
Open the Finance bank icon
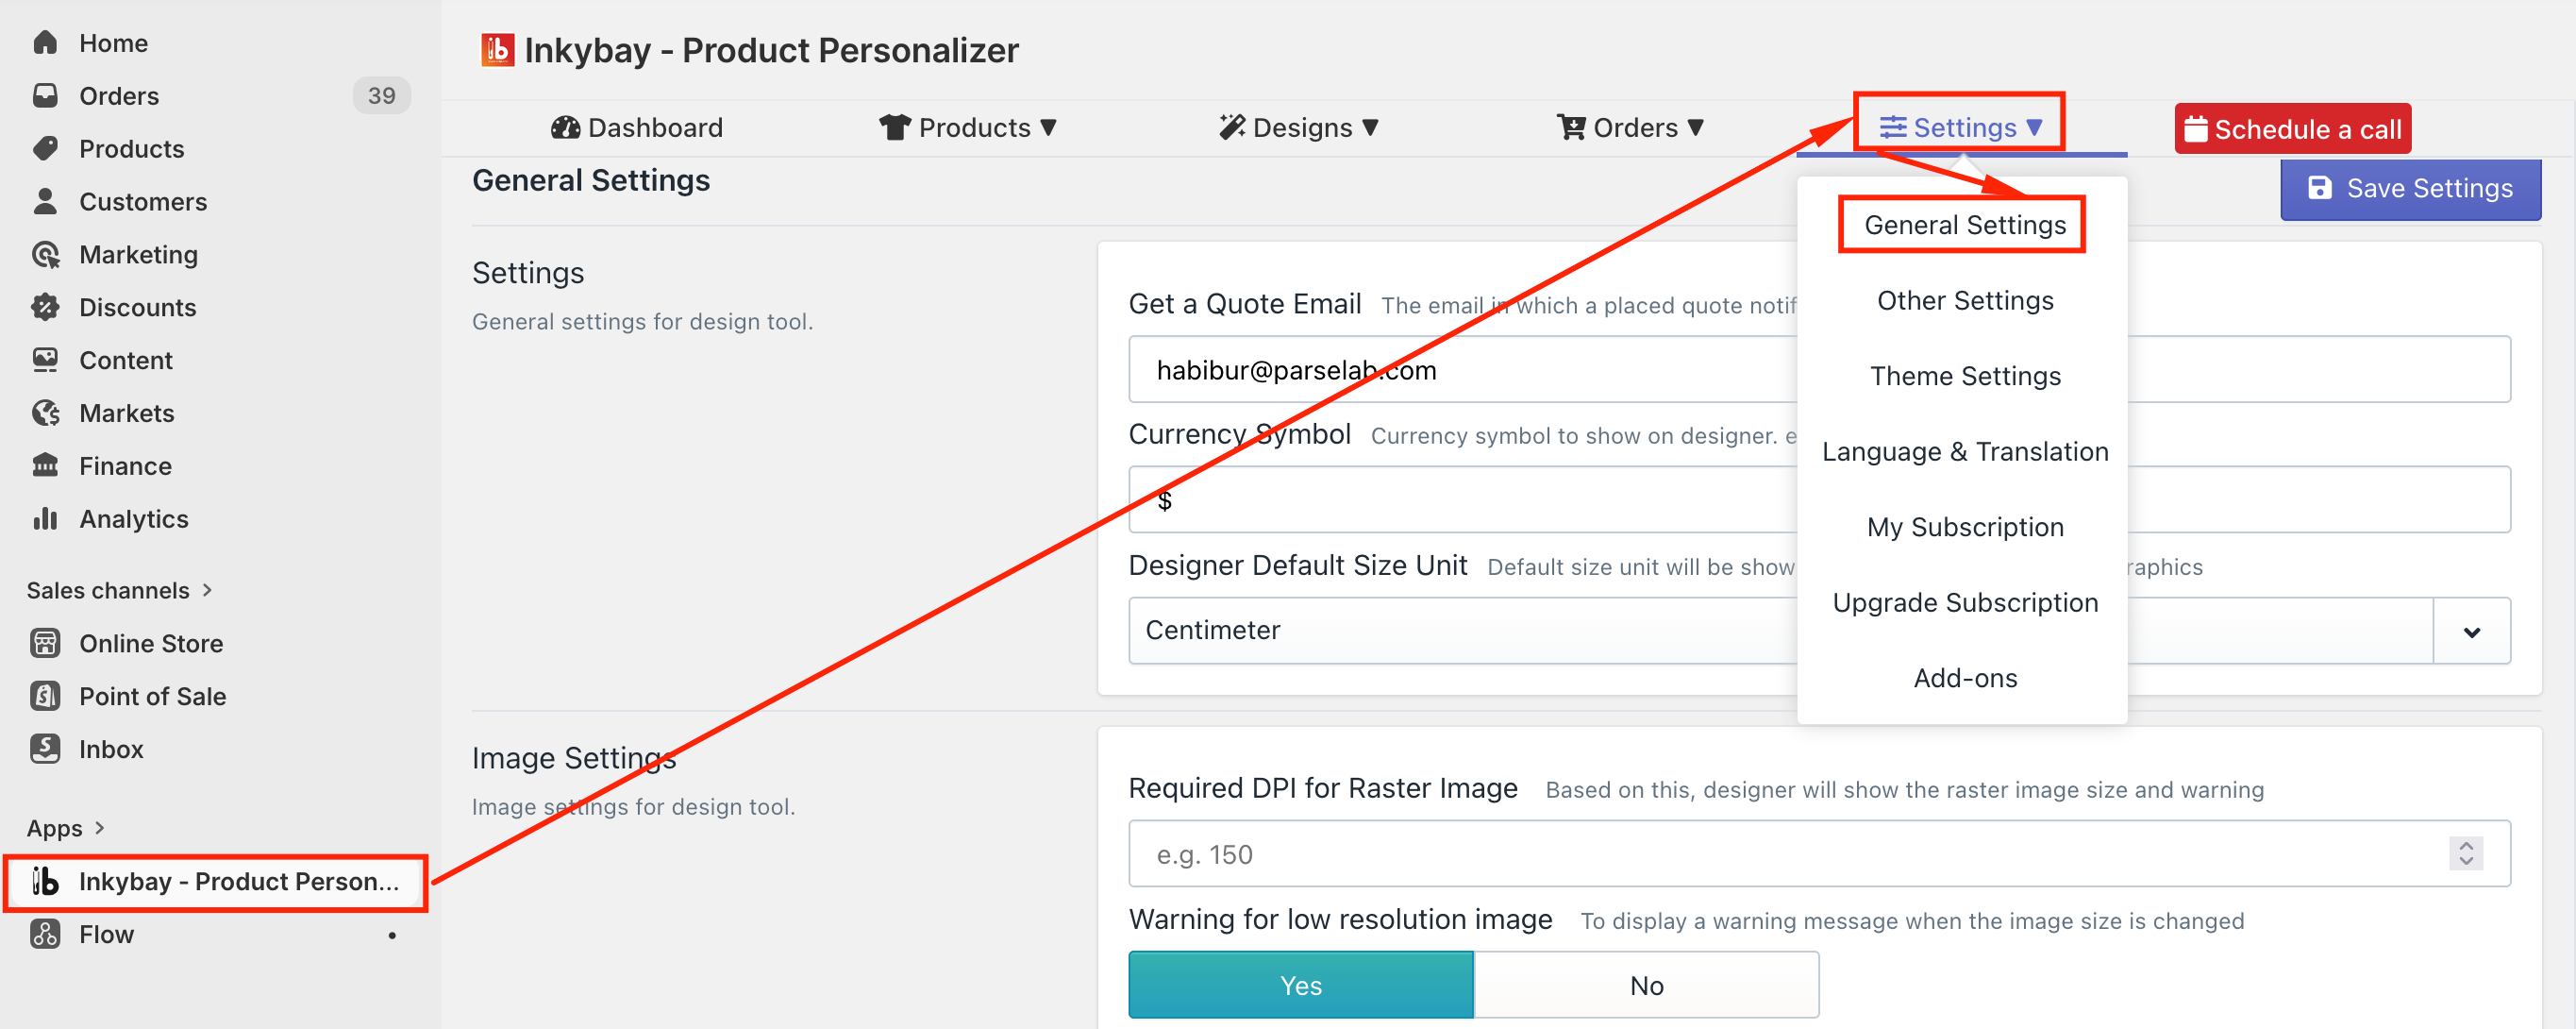click(45, 466)
